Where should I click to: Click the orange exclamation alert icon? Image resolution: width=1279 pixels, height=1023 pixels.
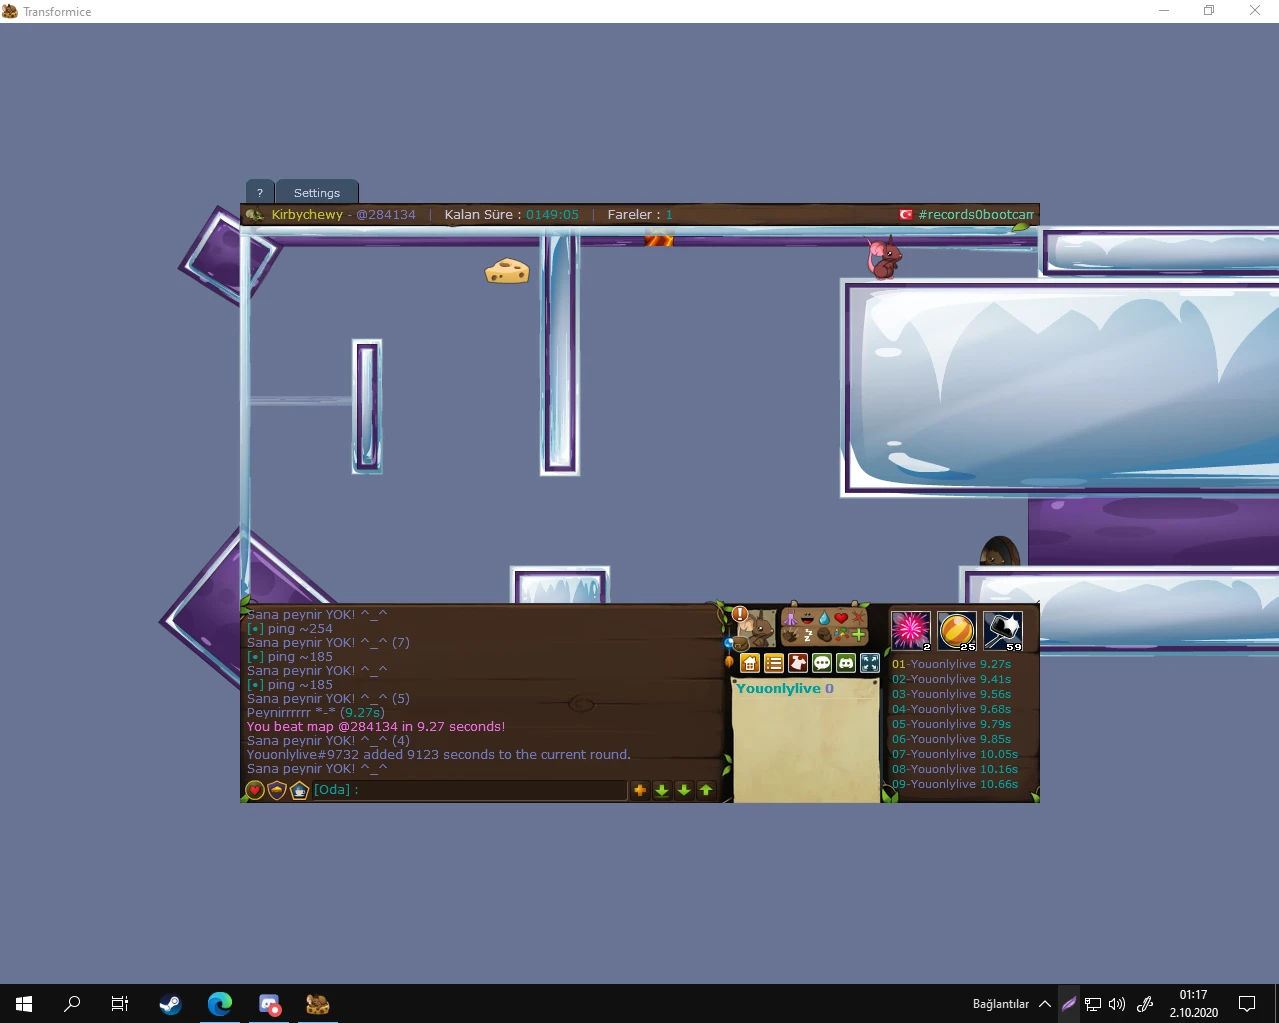tap(740, 613)
